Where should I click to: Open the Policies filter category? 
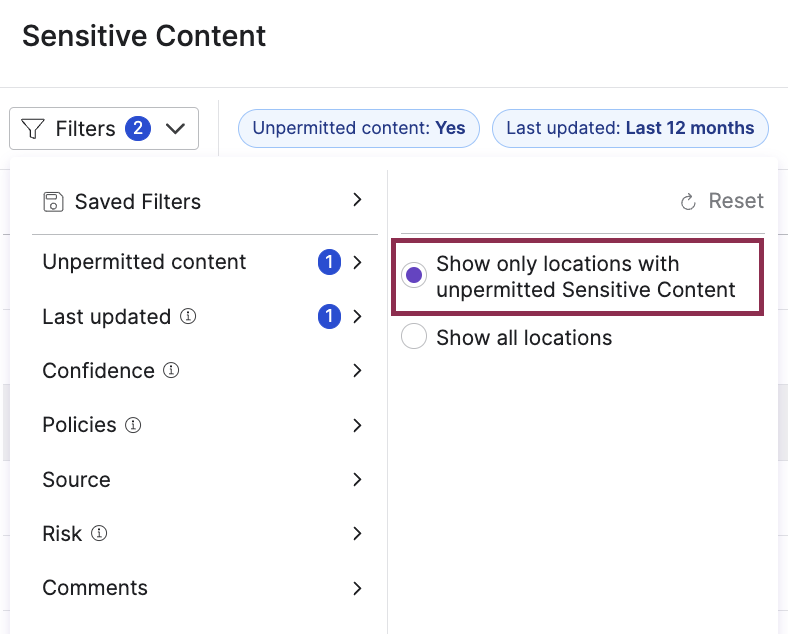click(205, 425)
